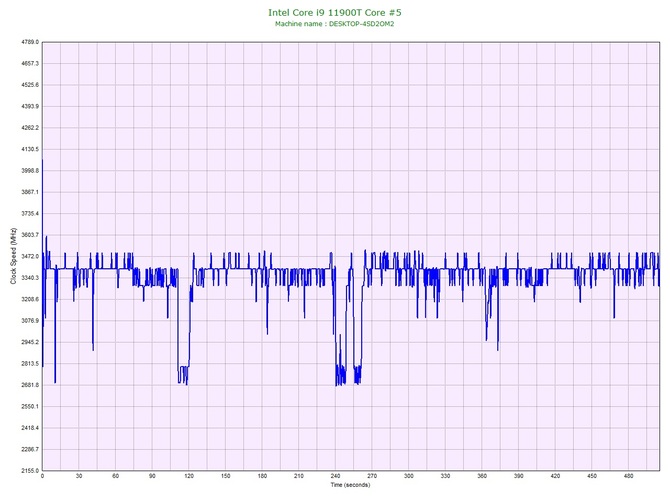Click the x-axis tick label 270
This screenshot has height=502, width=670.
372,476
